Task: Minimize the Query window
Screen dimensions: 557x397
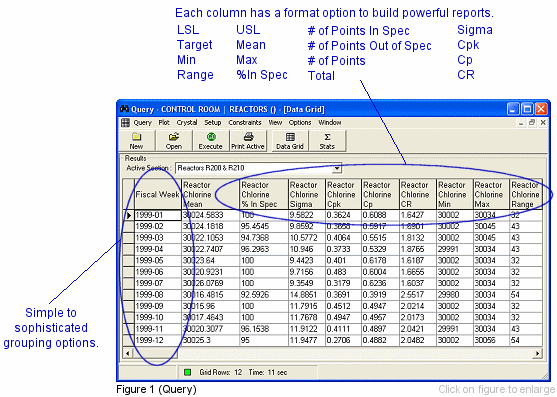Action: coord(513,109)
